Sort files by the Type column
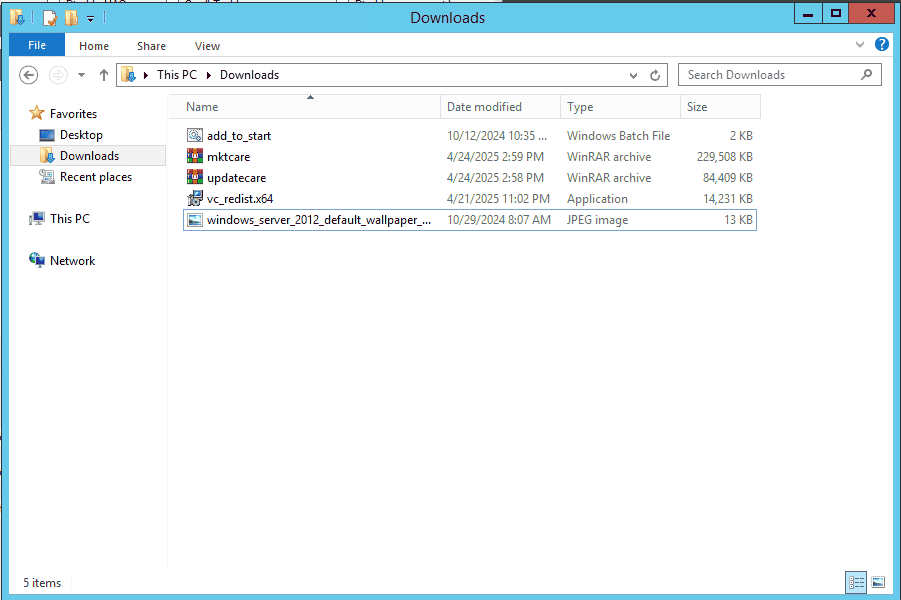This screenshot has height=600, width=901. click(x=620, y=107)
